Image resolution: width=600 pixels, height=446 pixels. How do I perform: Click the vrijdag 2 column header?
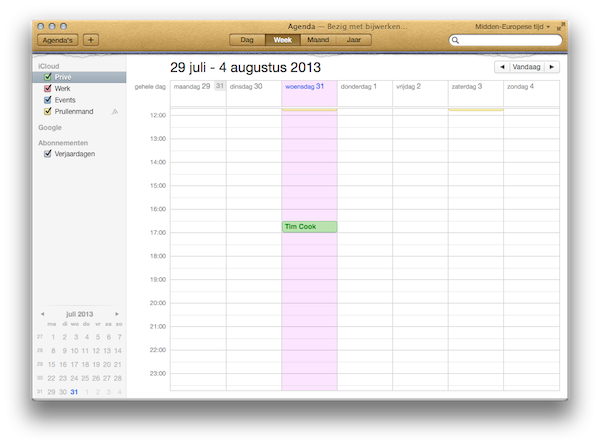click(x=408, y=86)
